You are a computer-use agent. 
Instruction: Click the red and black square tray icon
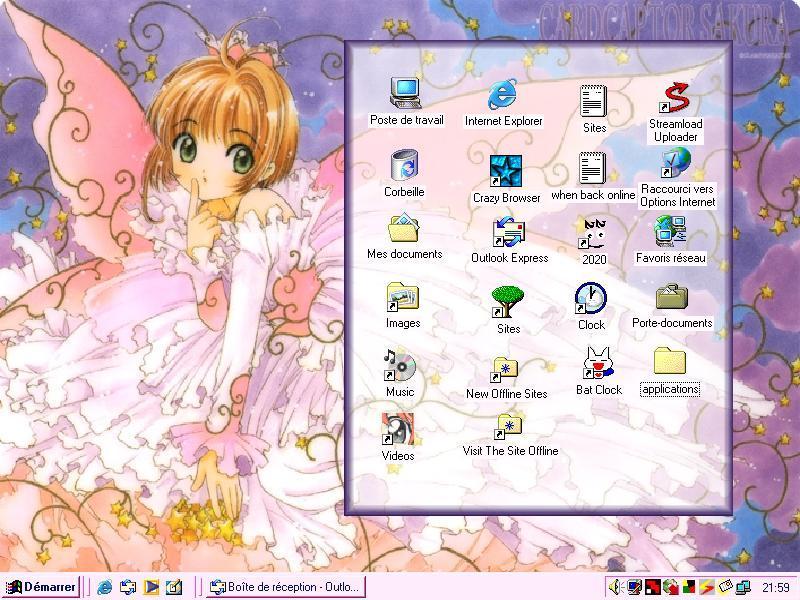coord(653,587)
